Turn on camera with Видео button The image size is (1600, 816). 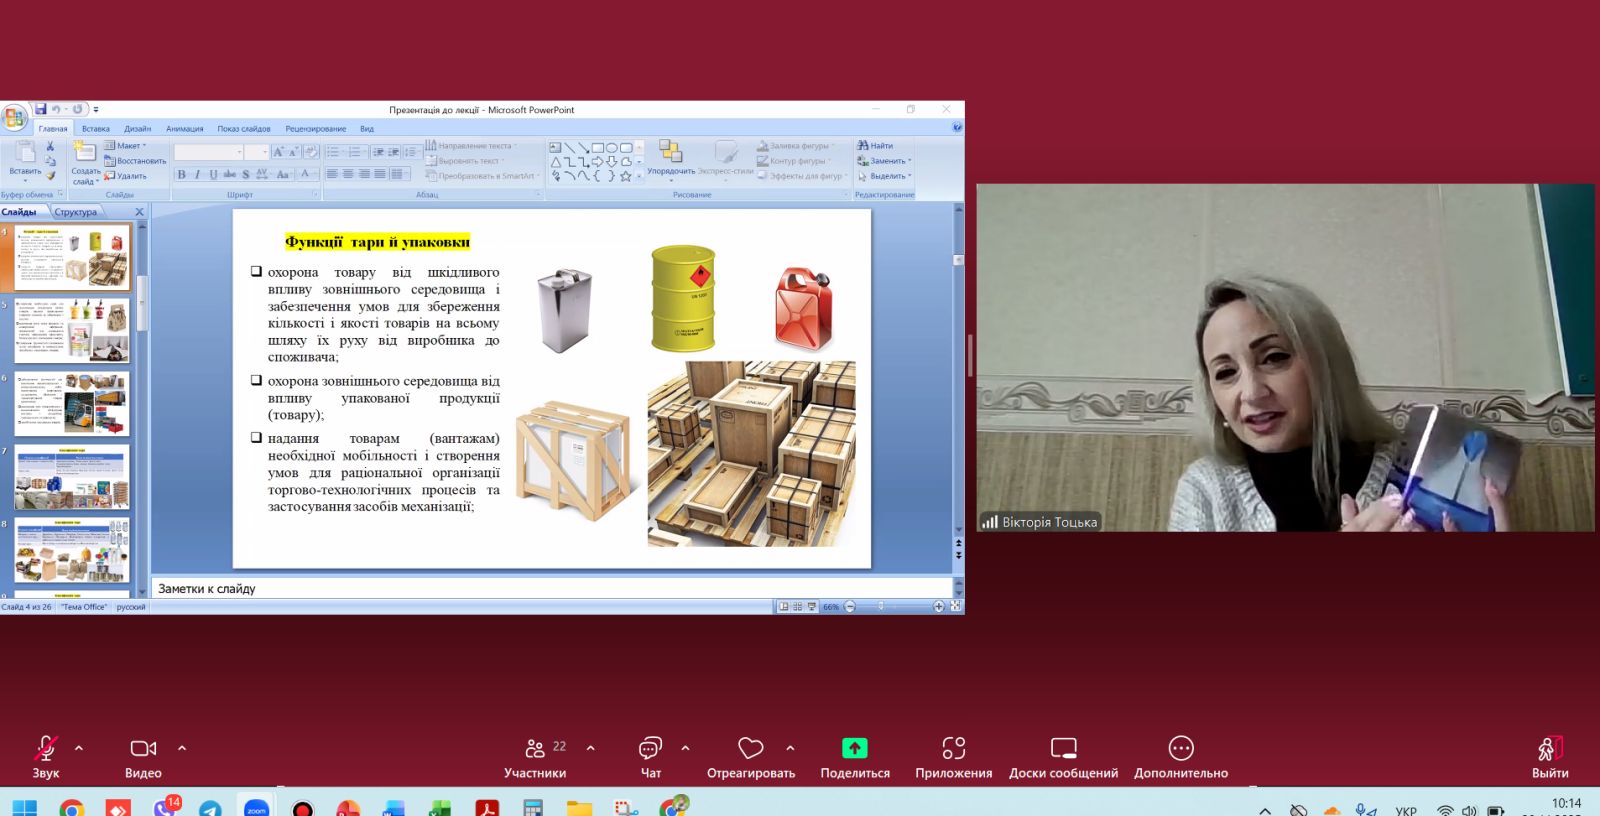click(143, 749)
